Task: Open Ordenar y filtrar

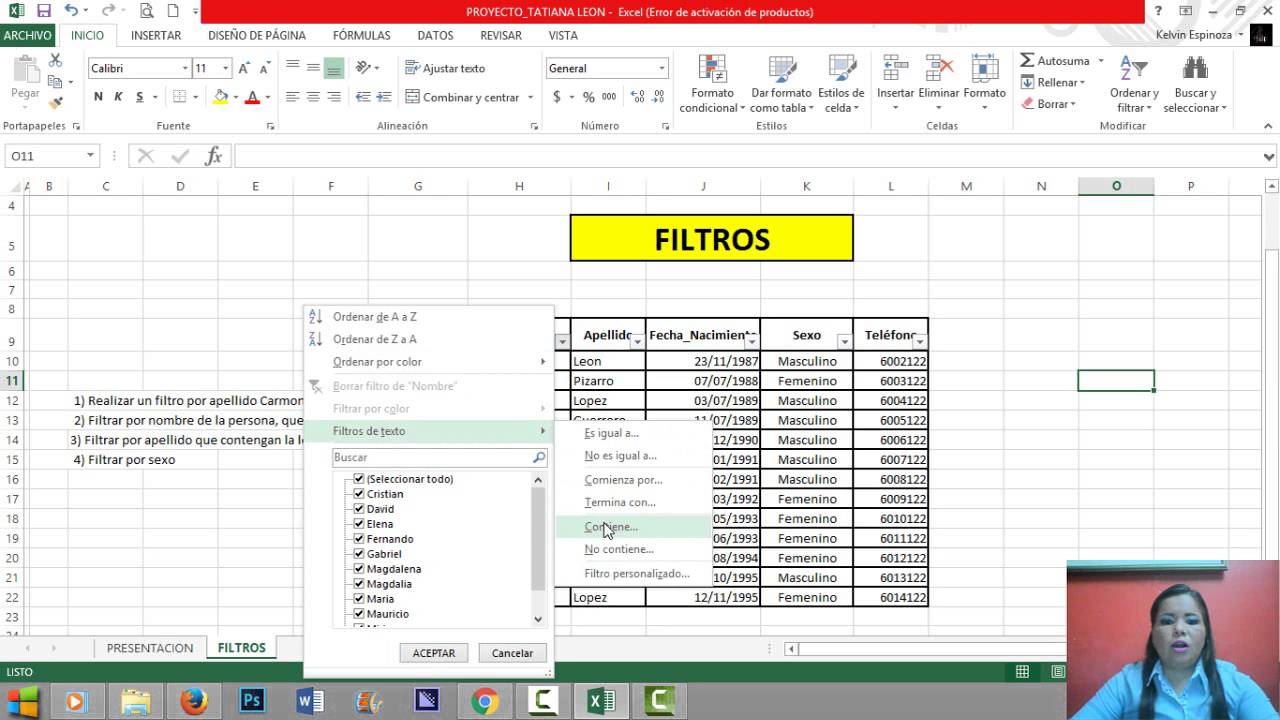Action: click(x=1134, y=84)
